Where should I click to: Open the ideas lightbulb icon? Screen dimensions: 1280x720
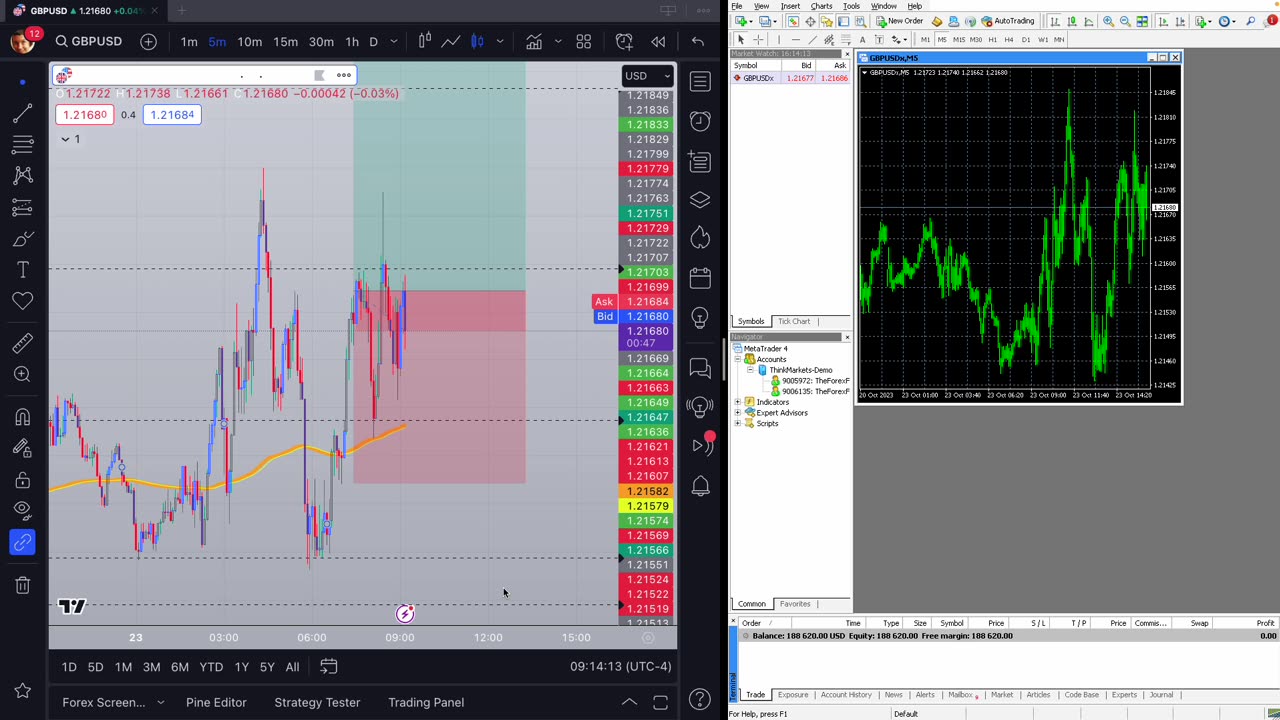(700, 317)
